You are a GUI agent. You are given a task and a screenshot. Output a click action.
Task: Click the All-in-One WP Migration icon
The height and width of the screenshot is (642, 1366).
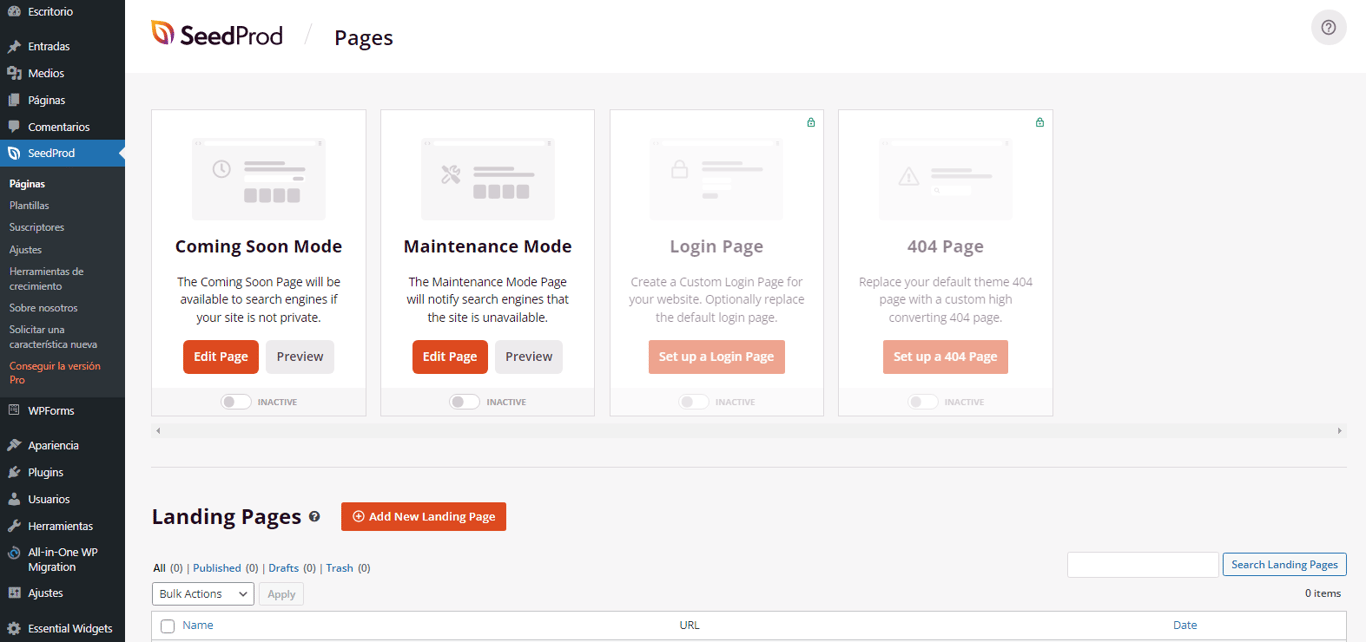[x=14, y=553]
